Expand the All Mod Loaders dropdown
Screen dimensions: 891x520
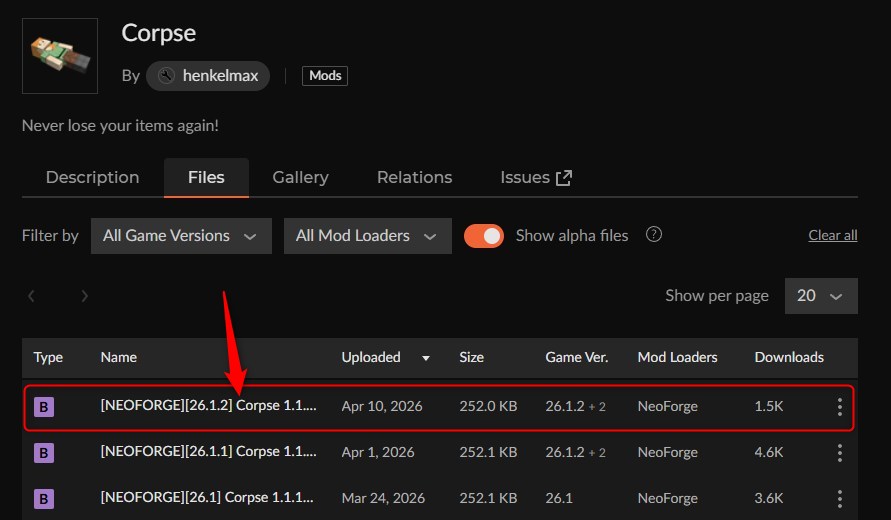[367, 236]
